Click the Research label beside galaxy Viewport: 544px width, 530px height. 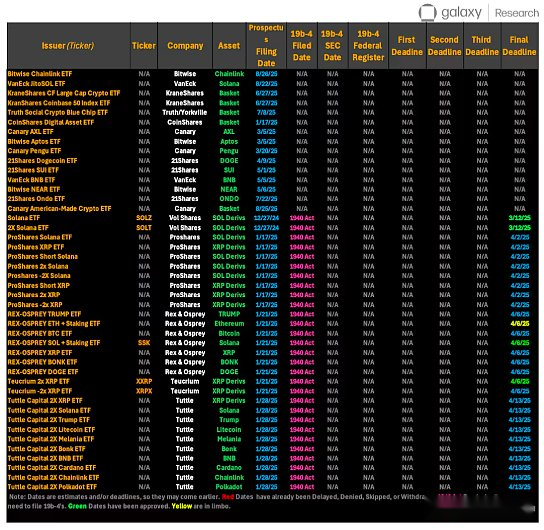517,13
